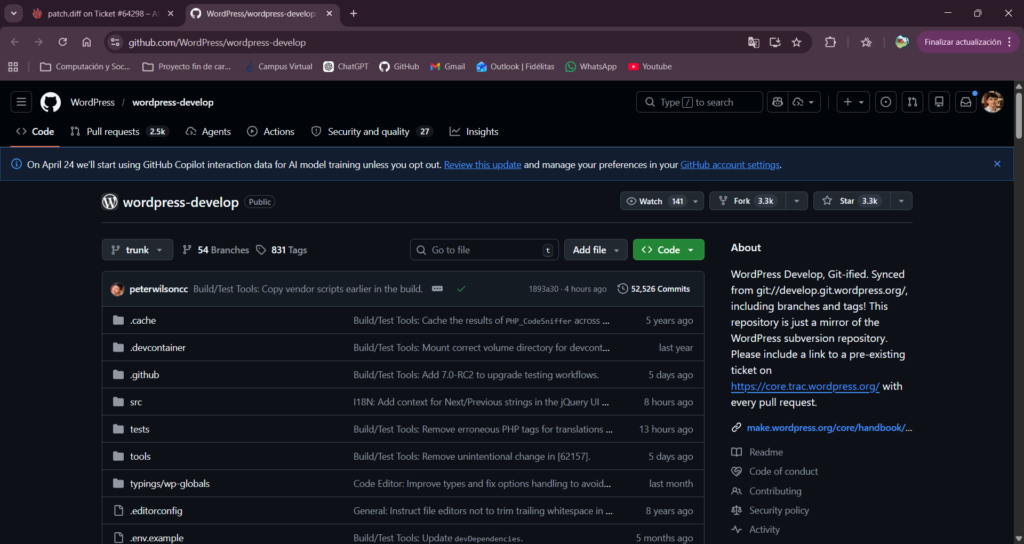The height and width of the screenshot is (544, 1024).
Task: Open the .cache folder
Action: click(x=142, y=320)
